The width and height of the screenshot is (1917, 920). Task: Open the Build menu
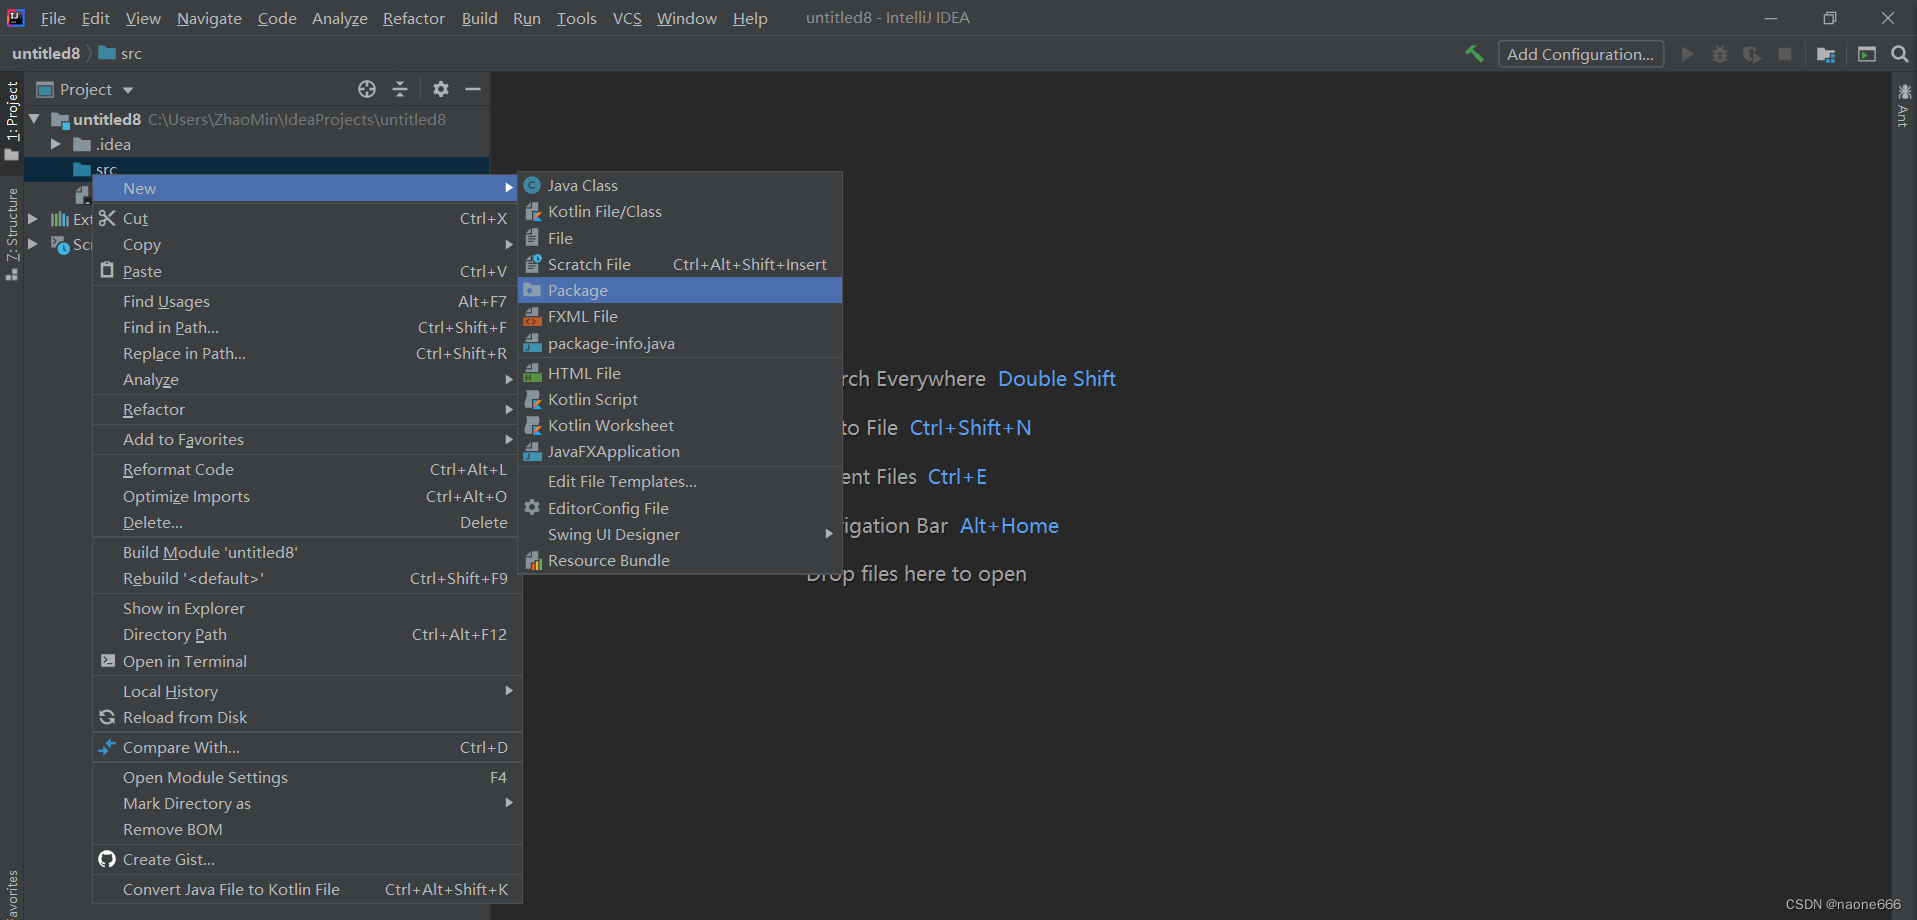479,18
